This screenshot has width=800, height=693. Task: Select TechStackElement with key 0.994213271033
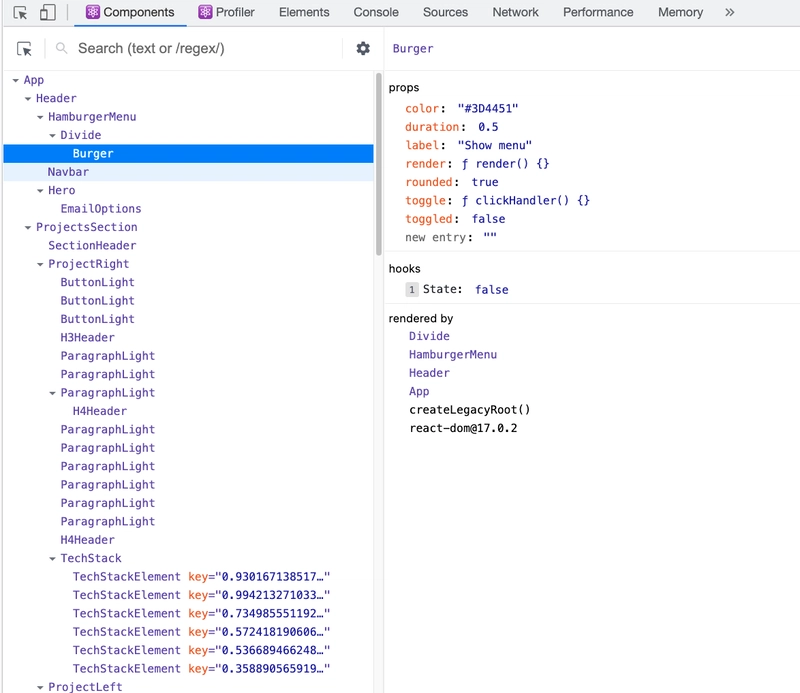[x=201, y=595]
